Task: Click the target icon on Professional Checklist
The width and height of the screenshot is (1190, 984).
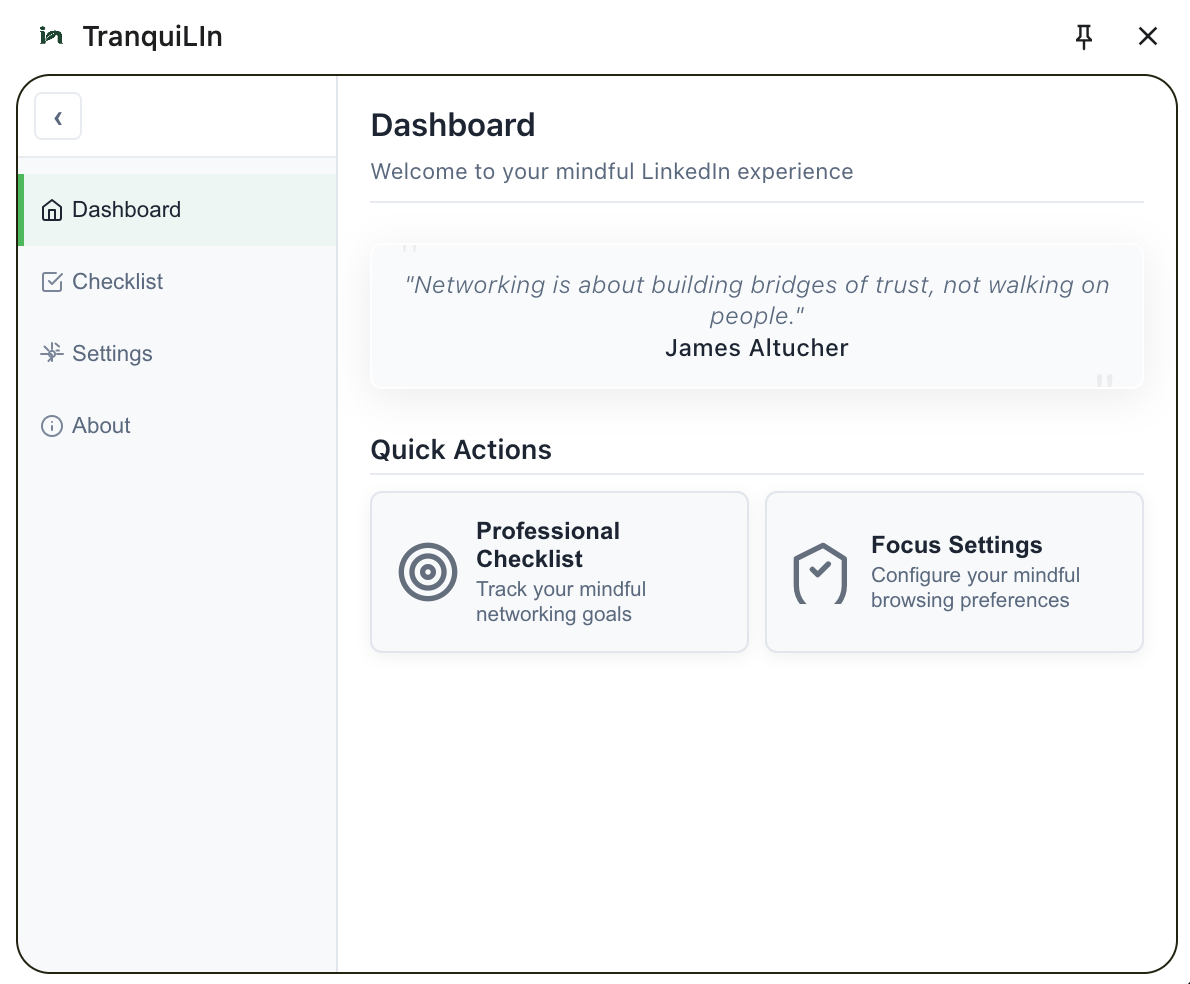Action: pos(428,572)
